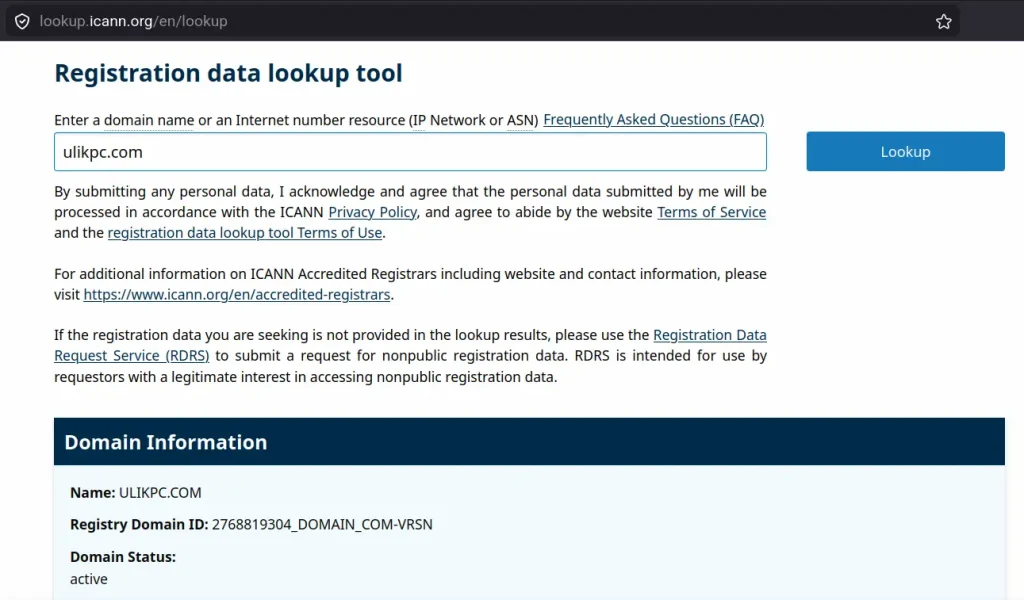The image size is (1024, 600).
Task: Follow the website Terms of Service link
Action: click(711, 212)
